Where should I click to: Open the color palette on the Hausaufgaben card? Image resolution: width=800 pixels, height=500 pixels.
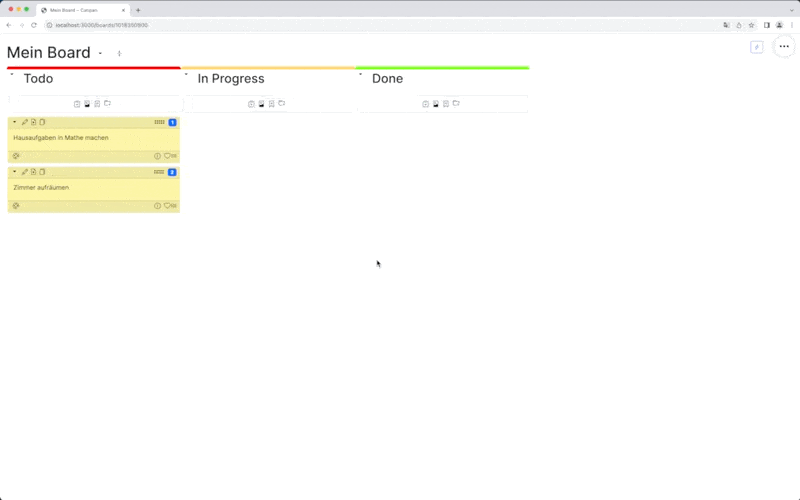coord(16,156)
